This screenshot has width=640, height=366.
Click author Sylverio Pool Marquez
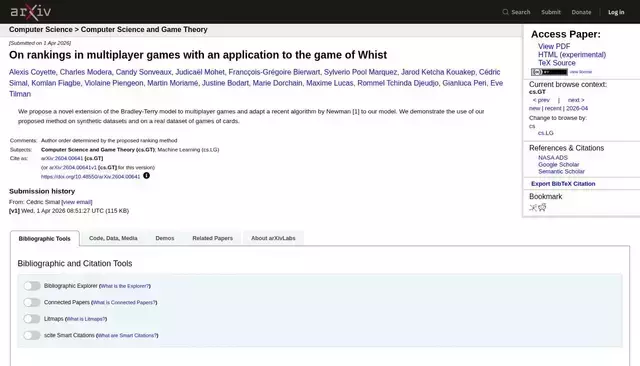pyautogui.click(x=360, y=72)
